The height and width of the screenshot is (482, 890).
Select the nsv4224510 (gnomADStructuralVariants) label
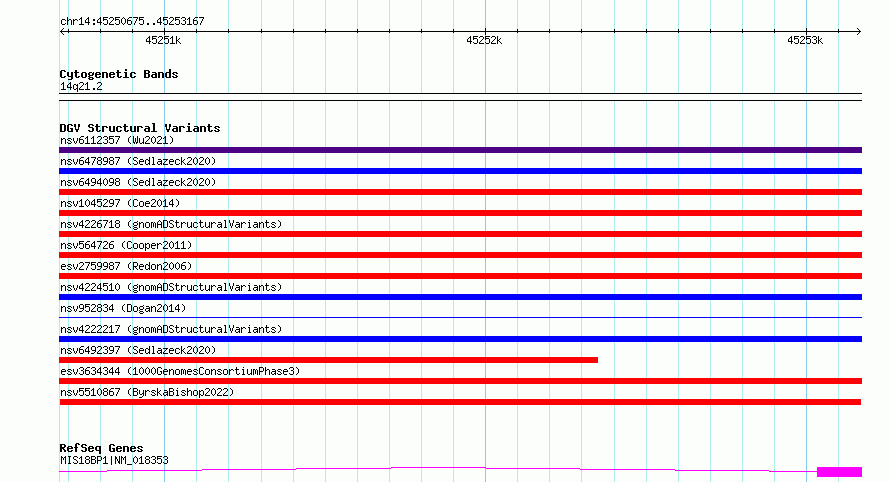[171, 287]
